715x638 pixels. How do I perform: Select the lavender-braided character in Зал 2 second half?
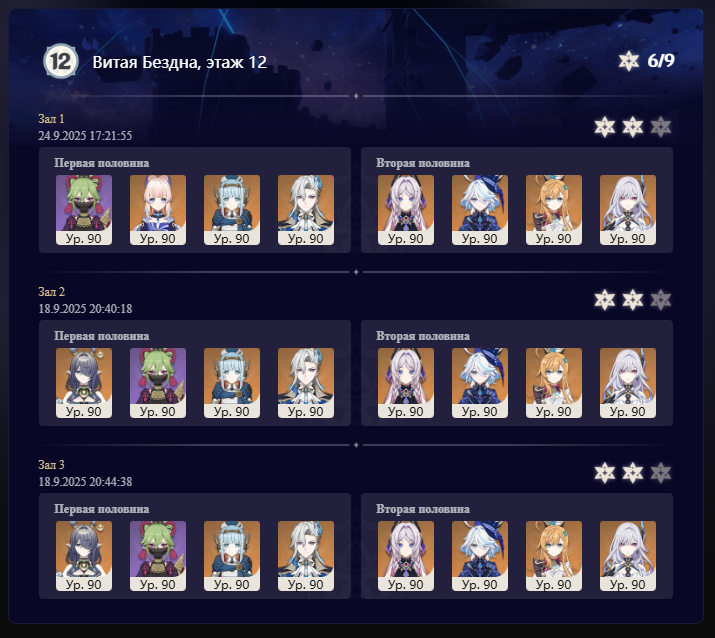click(406, 383)
